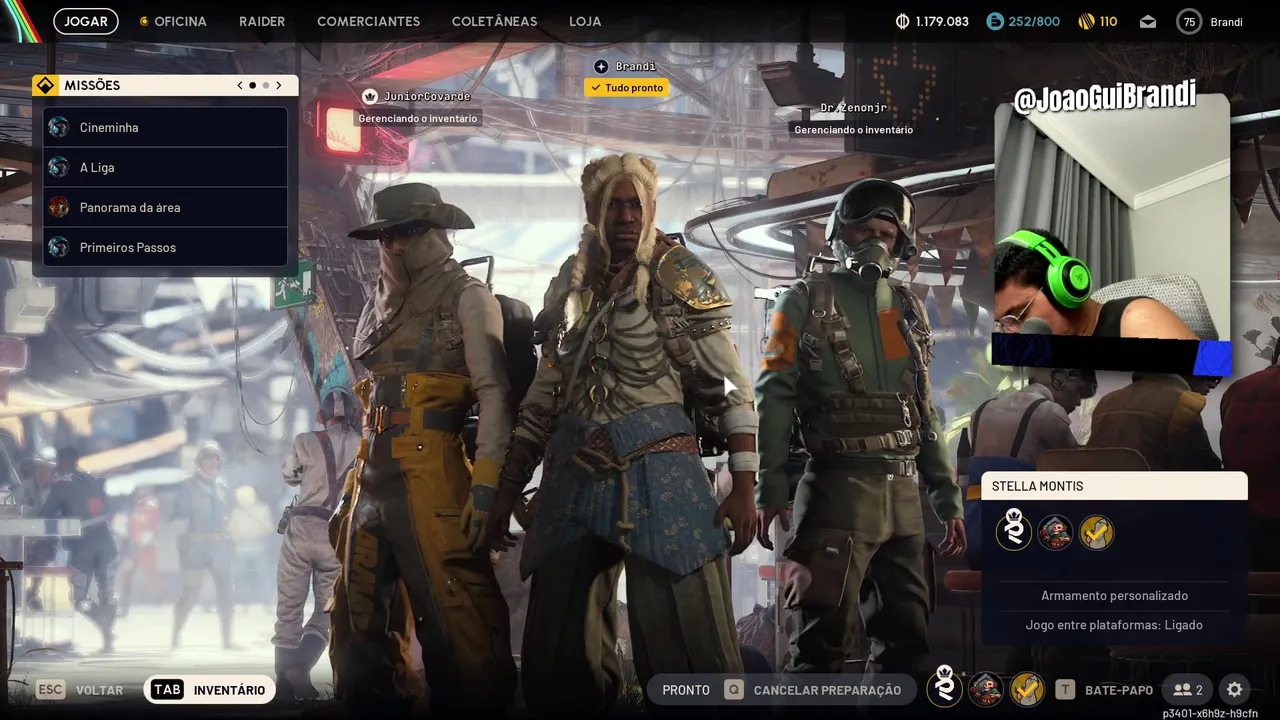Click the snake emblem in bottom bar
Viewport: 1280px width, 720px height.
[944, 687]
